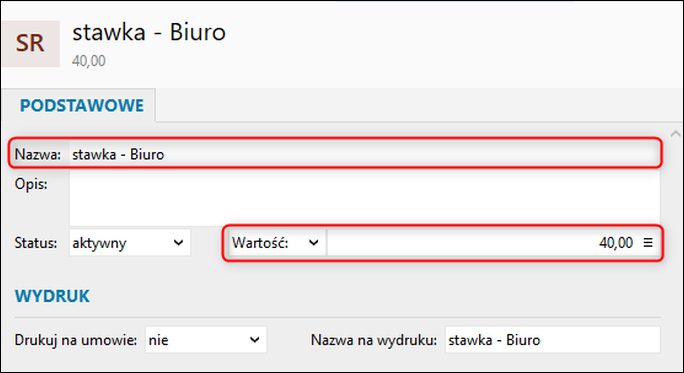The image size is (684, 373).
Task: Click the gray 40,00 subtitle under title
Action: (x=89, y=61)
